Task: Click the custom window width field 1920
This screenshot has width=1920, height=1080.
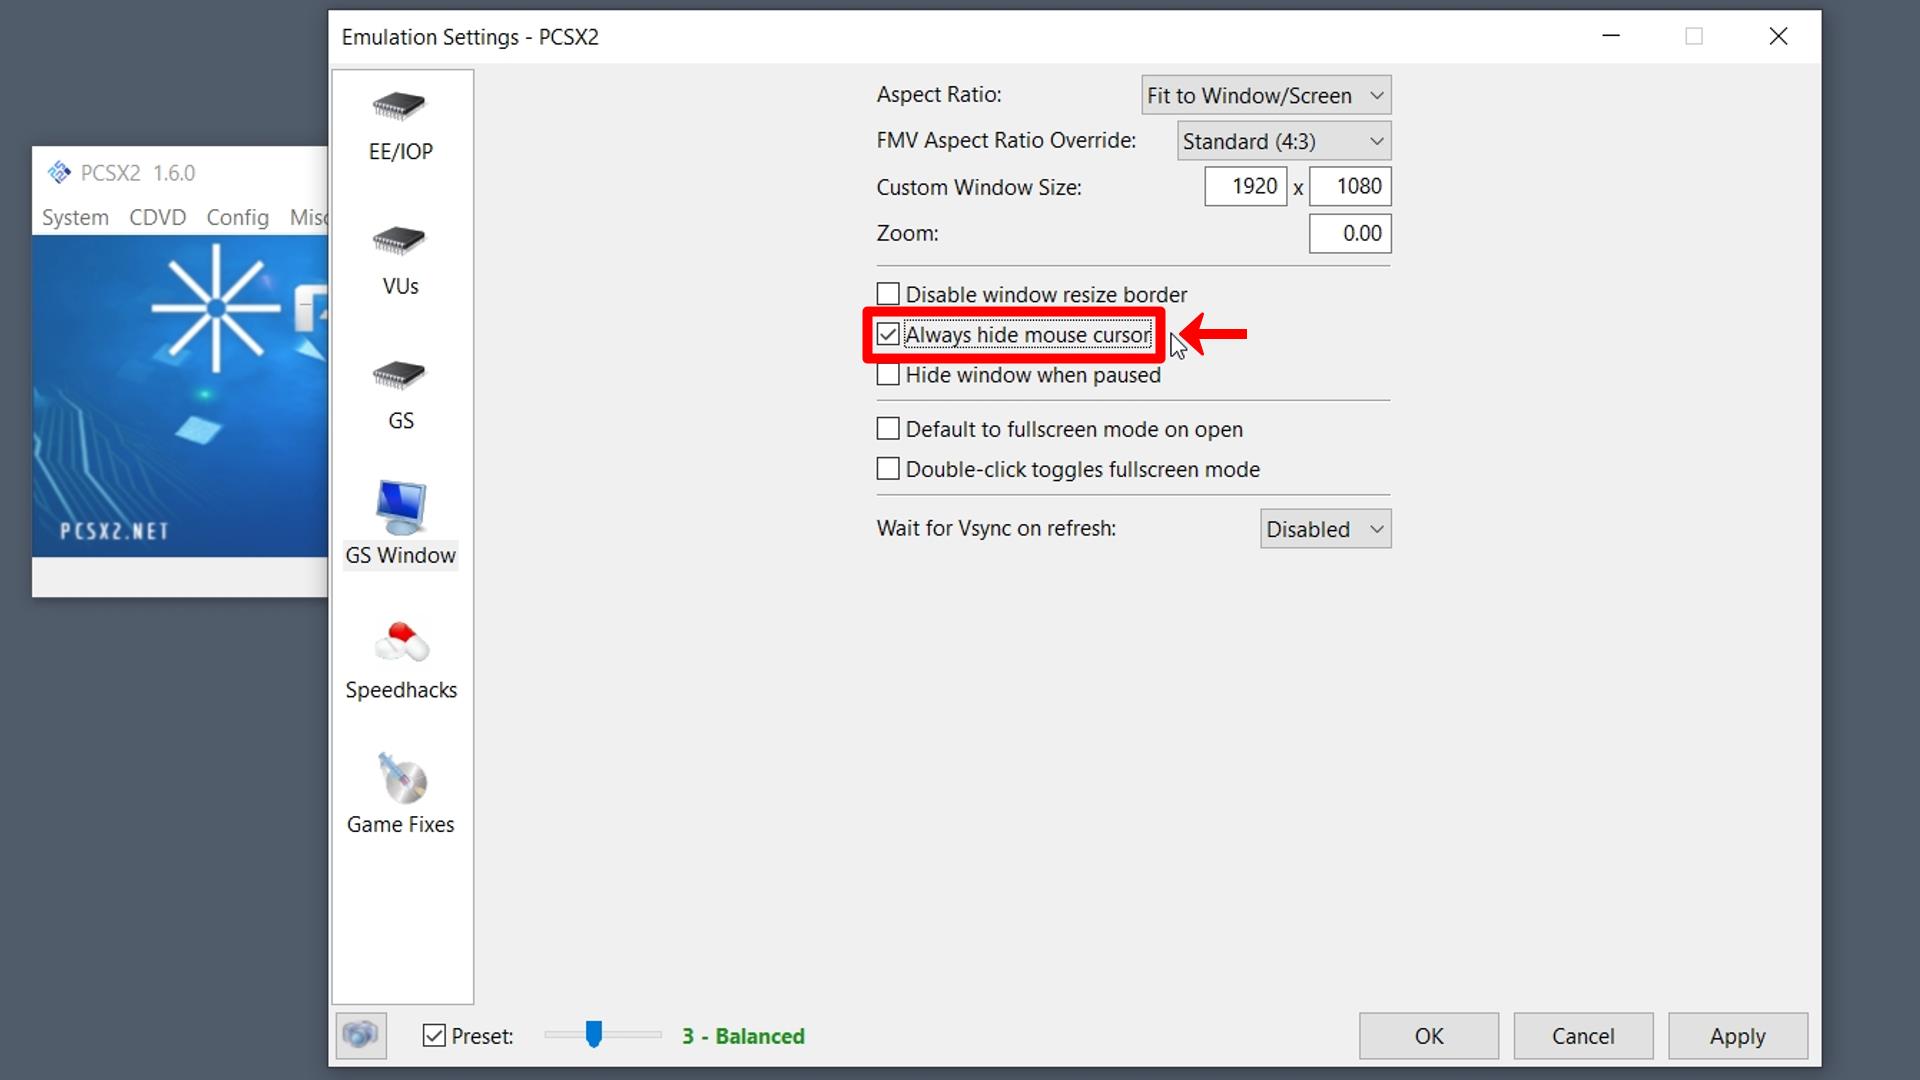Action: pyautogui.click(x=1245, y=186)
